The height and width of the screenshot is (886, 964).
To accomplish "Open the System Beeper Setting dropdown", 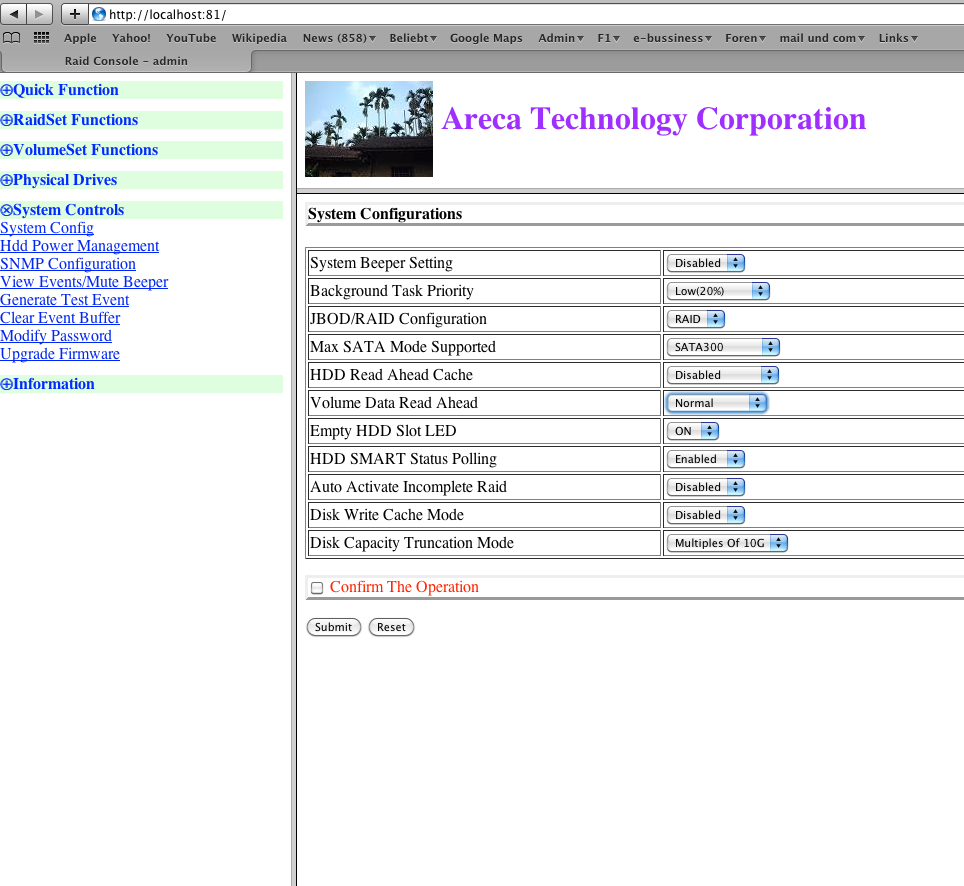I will [x=706, y=263].
